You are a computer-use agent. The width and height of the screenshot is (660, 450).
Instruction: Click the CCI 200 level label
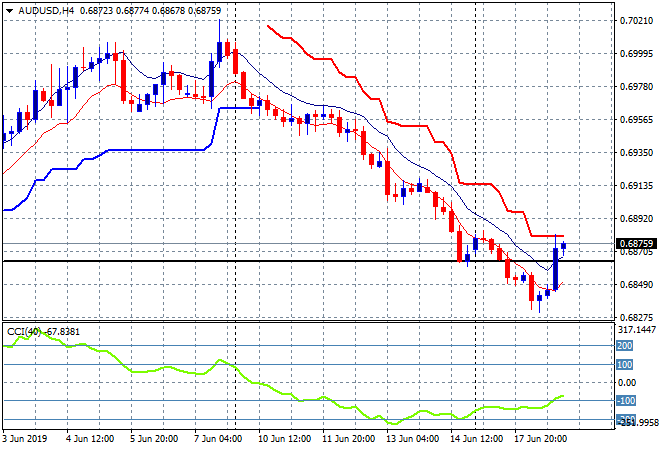[625, 346]
